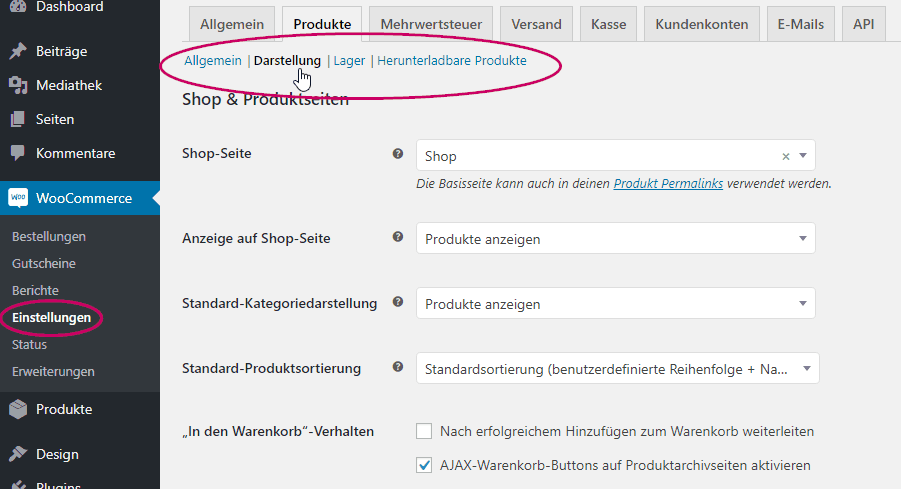The width and height of the screenshot is (901, 489).
Task: Select the Produkte settings tab
Action: coord(322,24)
